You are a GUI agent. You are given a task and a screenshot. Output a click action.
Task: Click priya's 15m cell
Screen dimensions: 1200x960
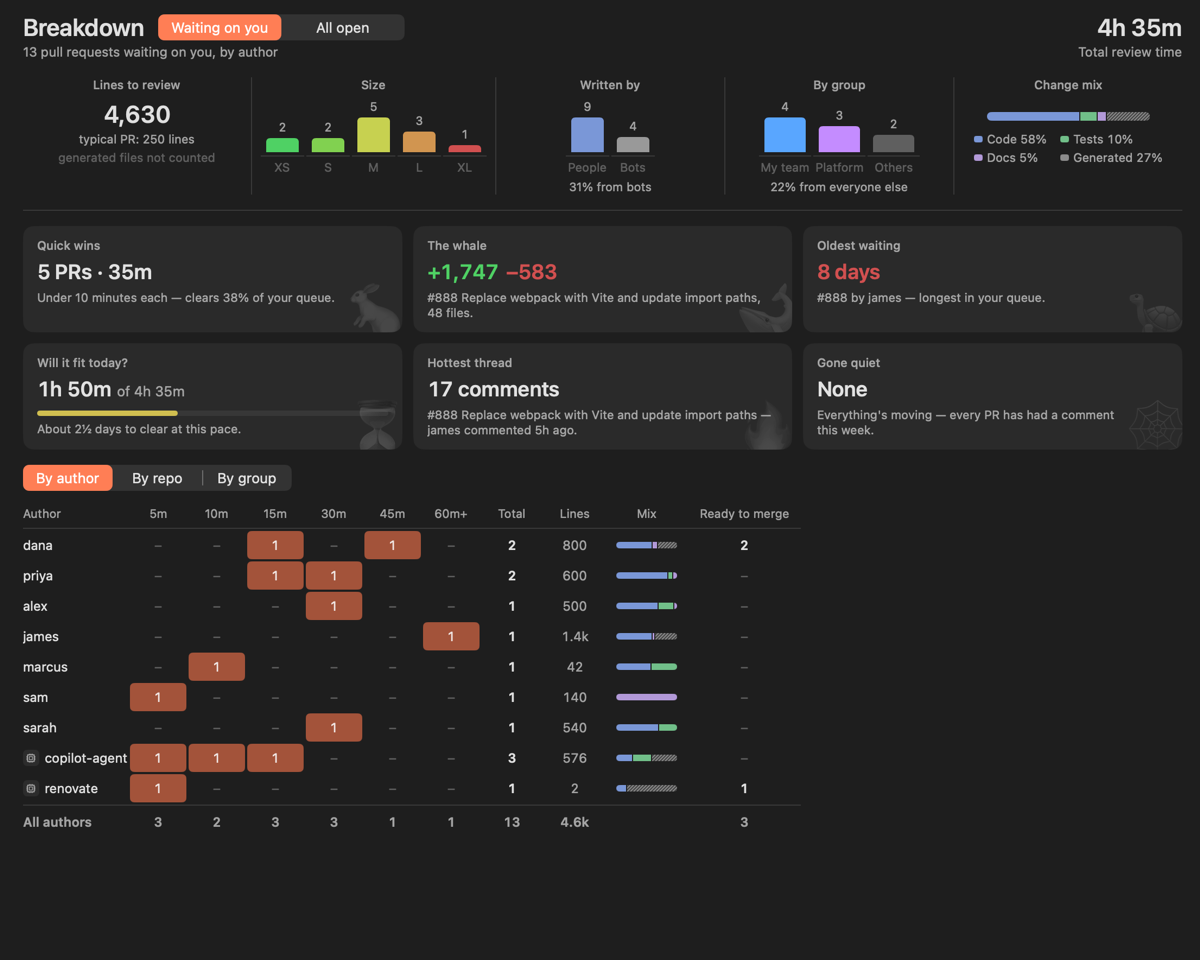click(275, 576)
